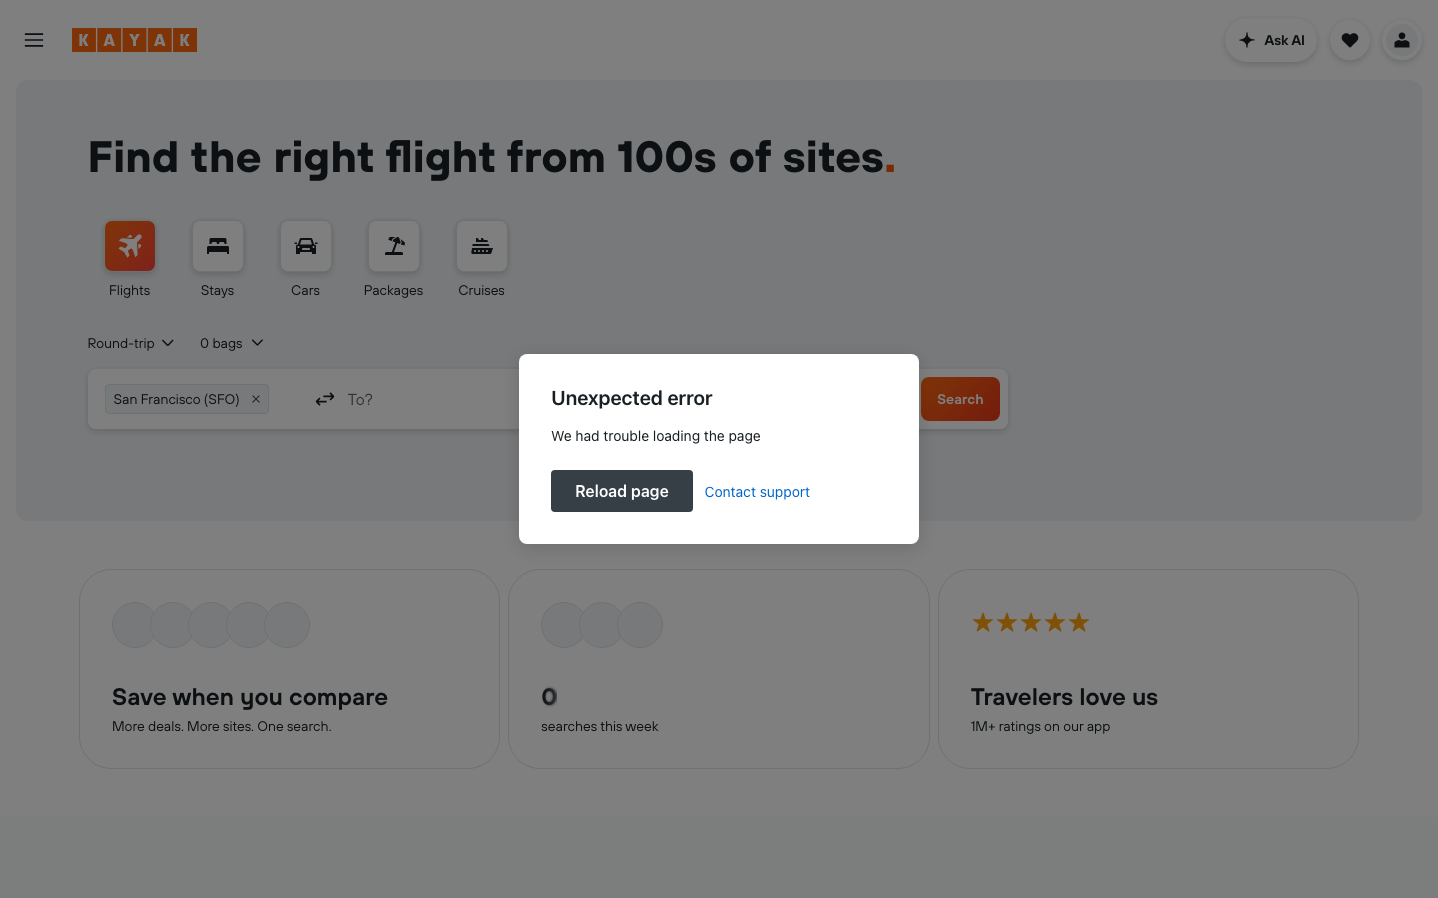
Task: Open the Ask AI feature
Action: click(x=1270, y=40)
